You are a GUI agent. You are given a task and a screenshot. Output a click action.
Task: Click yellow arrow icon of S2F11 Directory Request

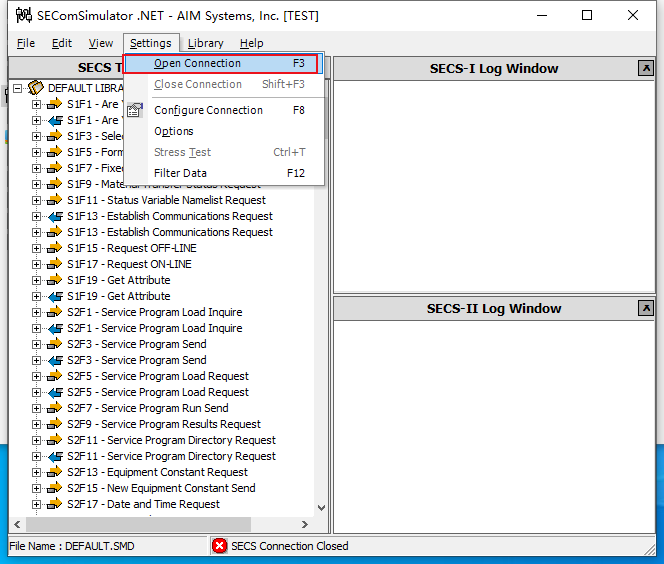55,440
